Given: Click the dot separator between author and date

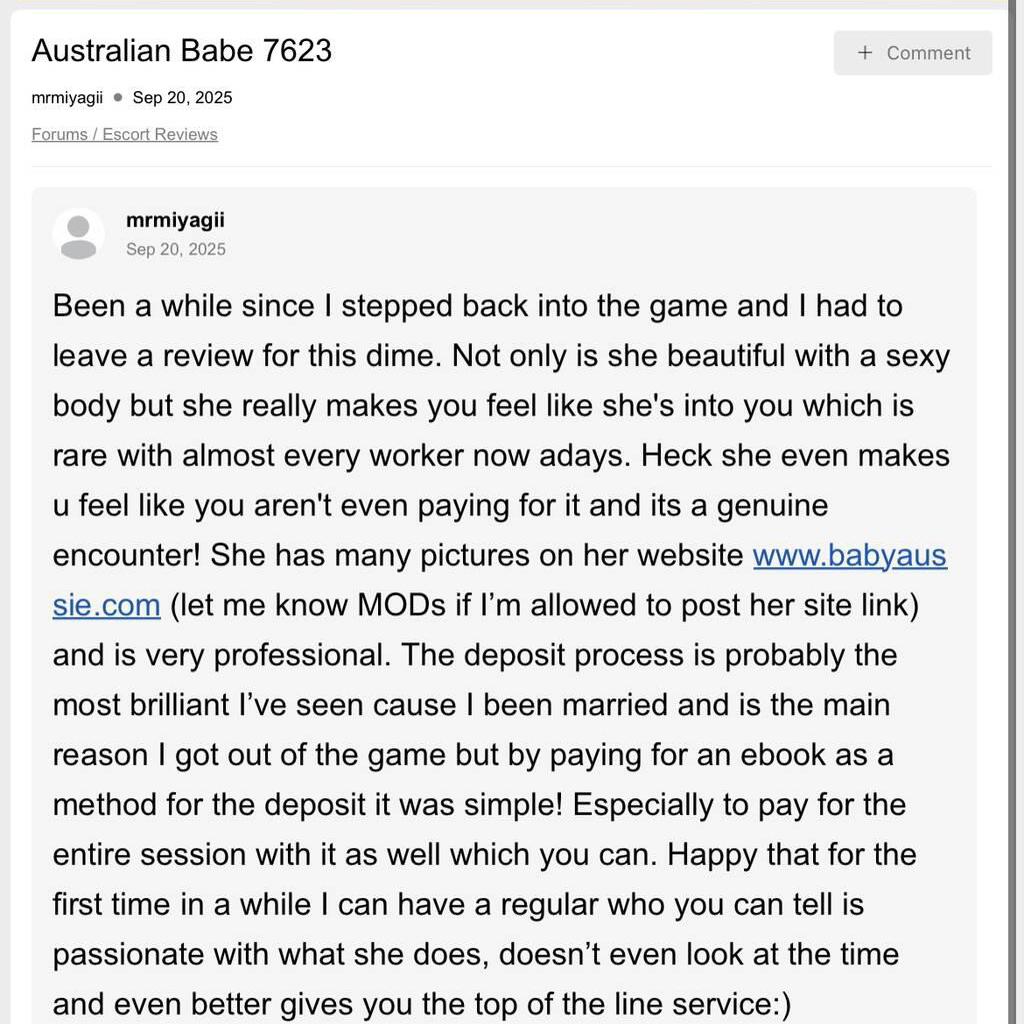Looking at the screenshot, I should click(x=118, y=98).
